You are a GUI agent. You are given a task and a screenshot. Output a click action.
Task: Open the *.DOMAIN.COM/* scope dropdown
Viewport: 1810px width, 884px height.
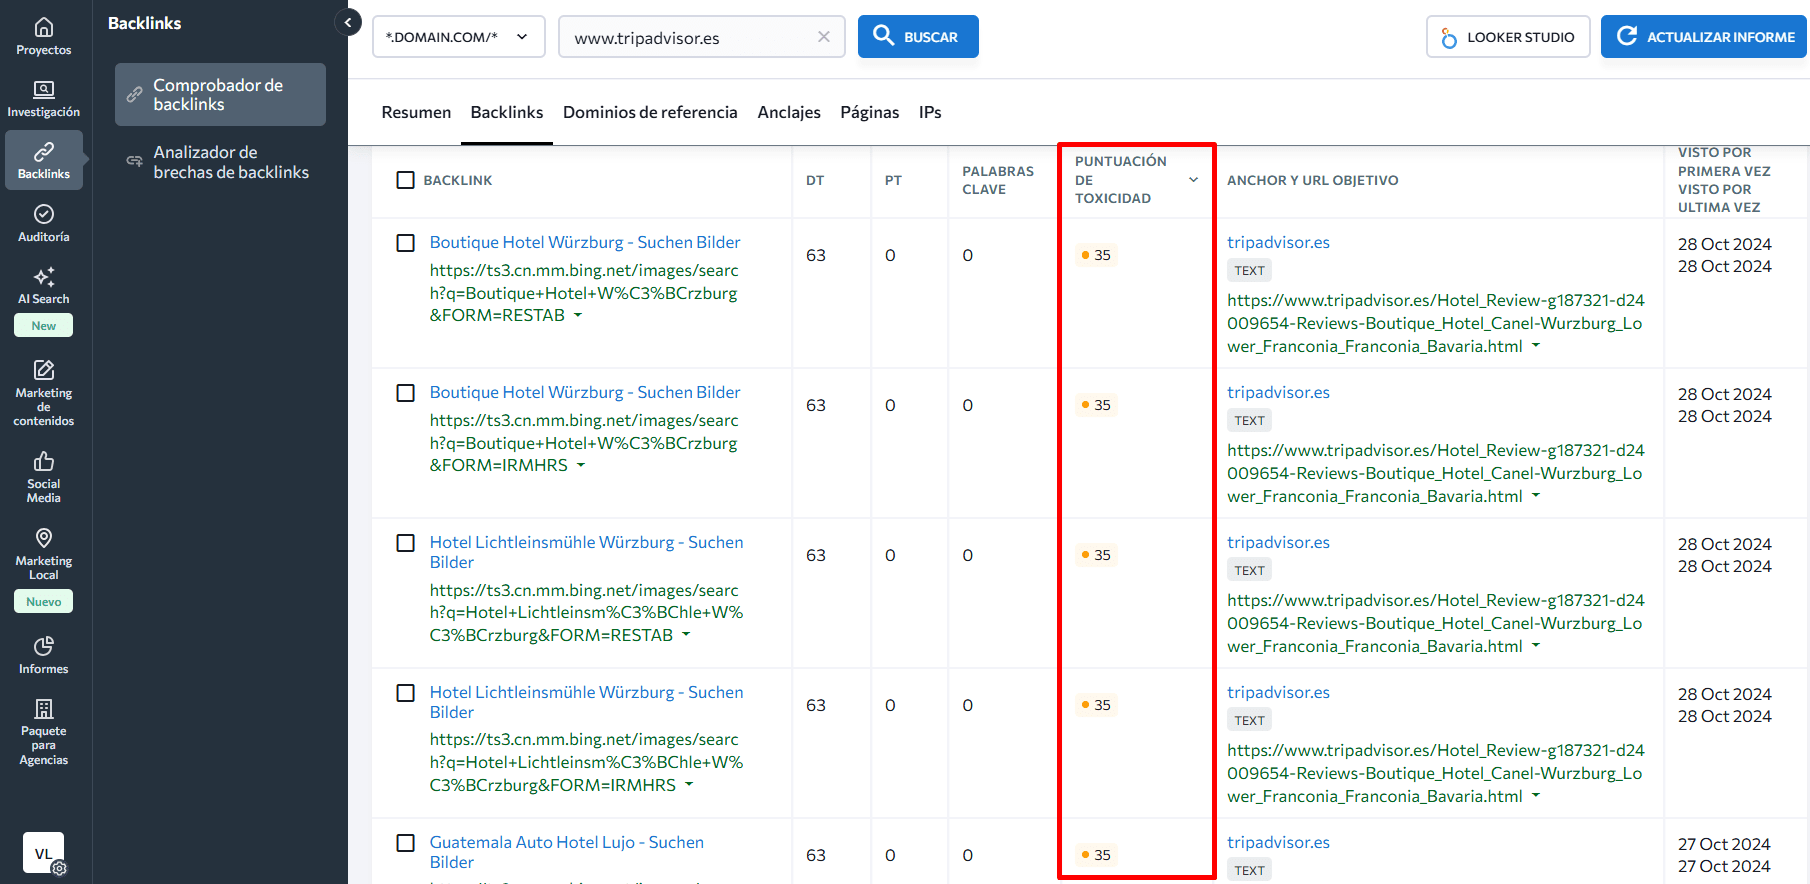(x=458, y=37)
